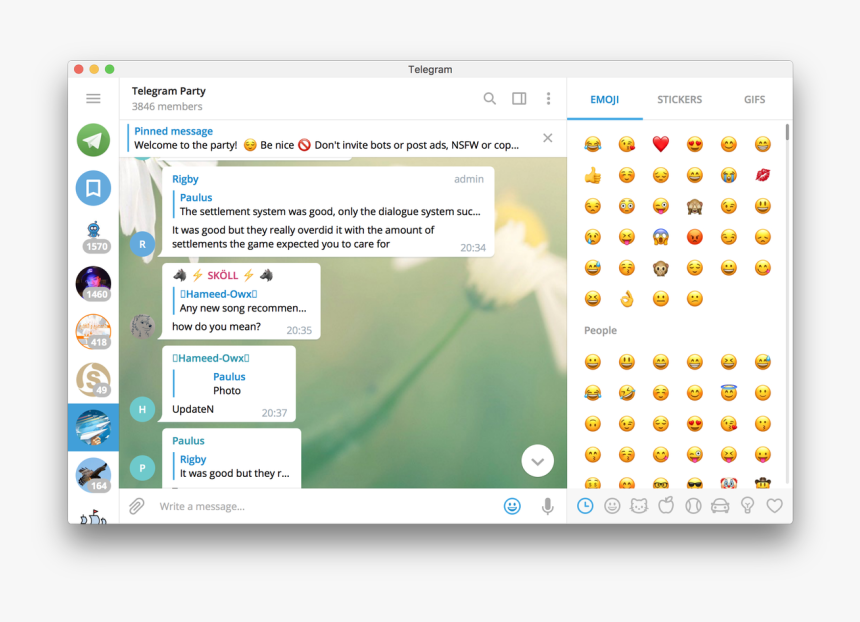
Task: Insert the angry red face emoji
Action: (695, 237)
